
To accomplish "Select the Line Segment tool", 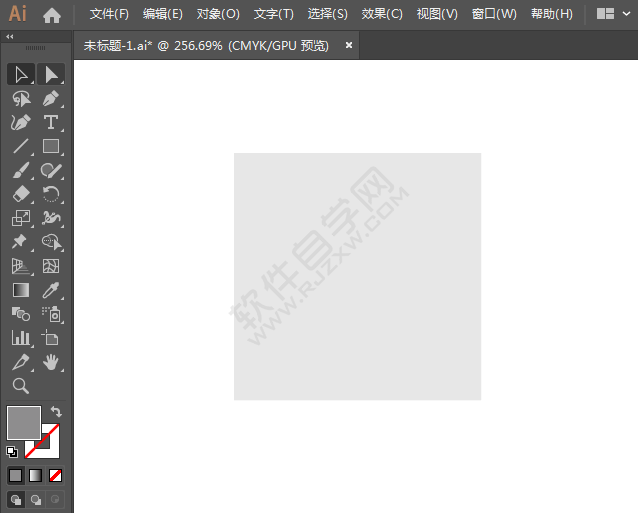I will click(21, 146).
